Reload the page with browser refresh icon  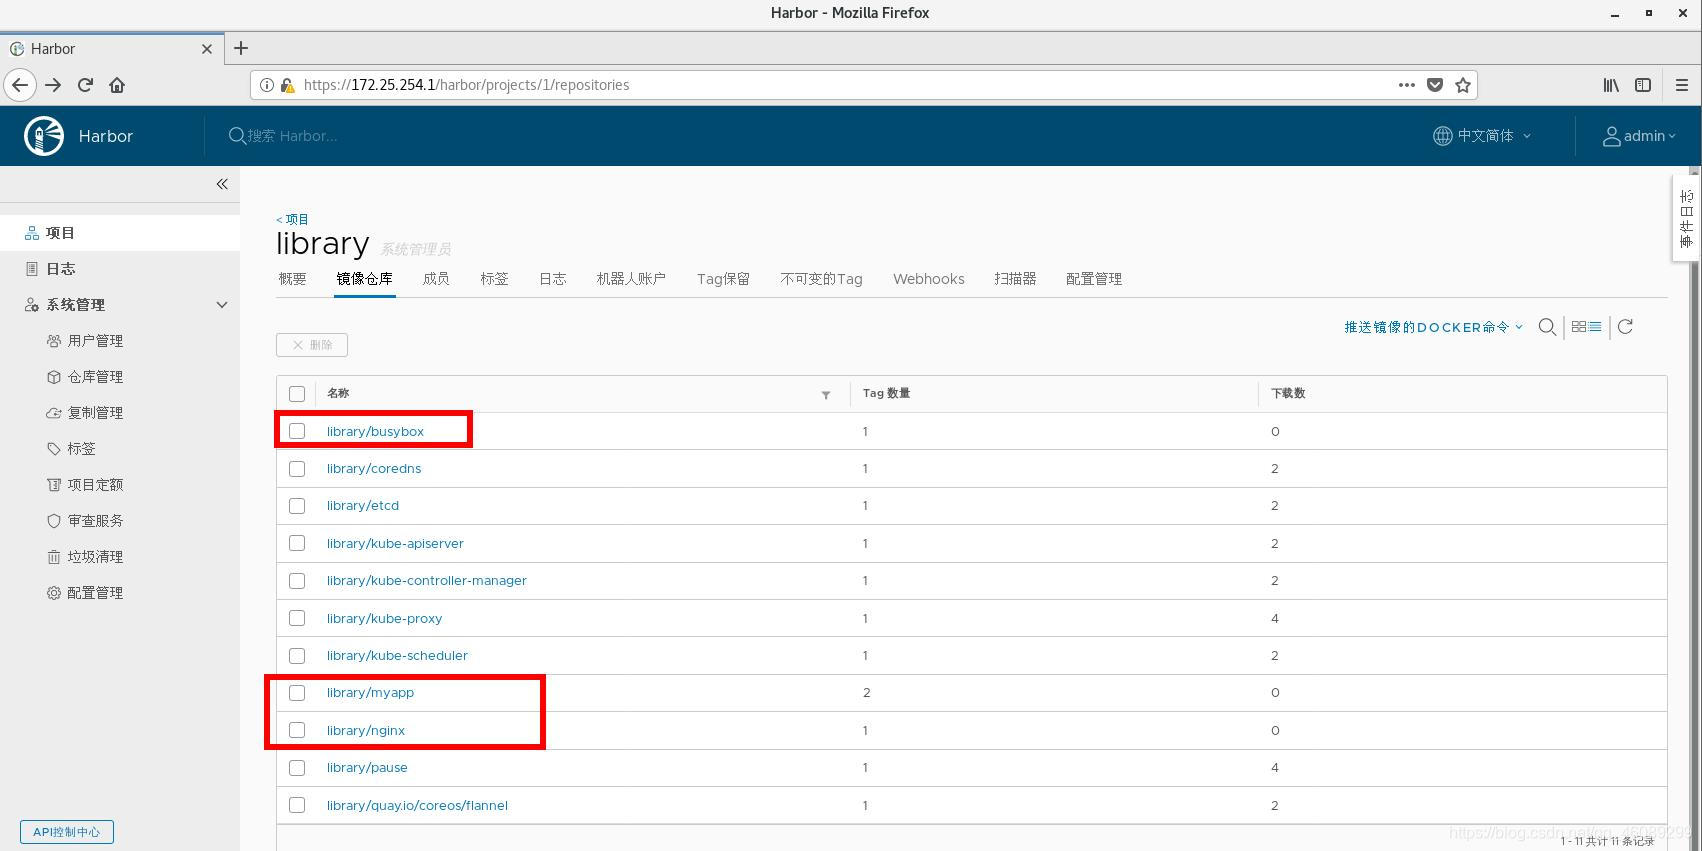click(85, 85)
